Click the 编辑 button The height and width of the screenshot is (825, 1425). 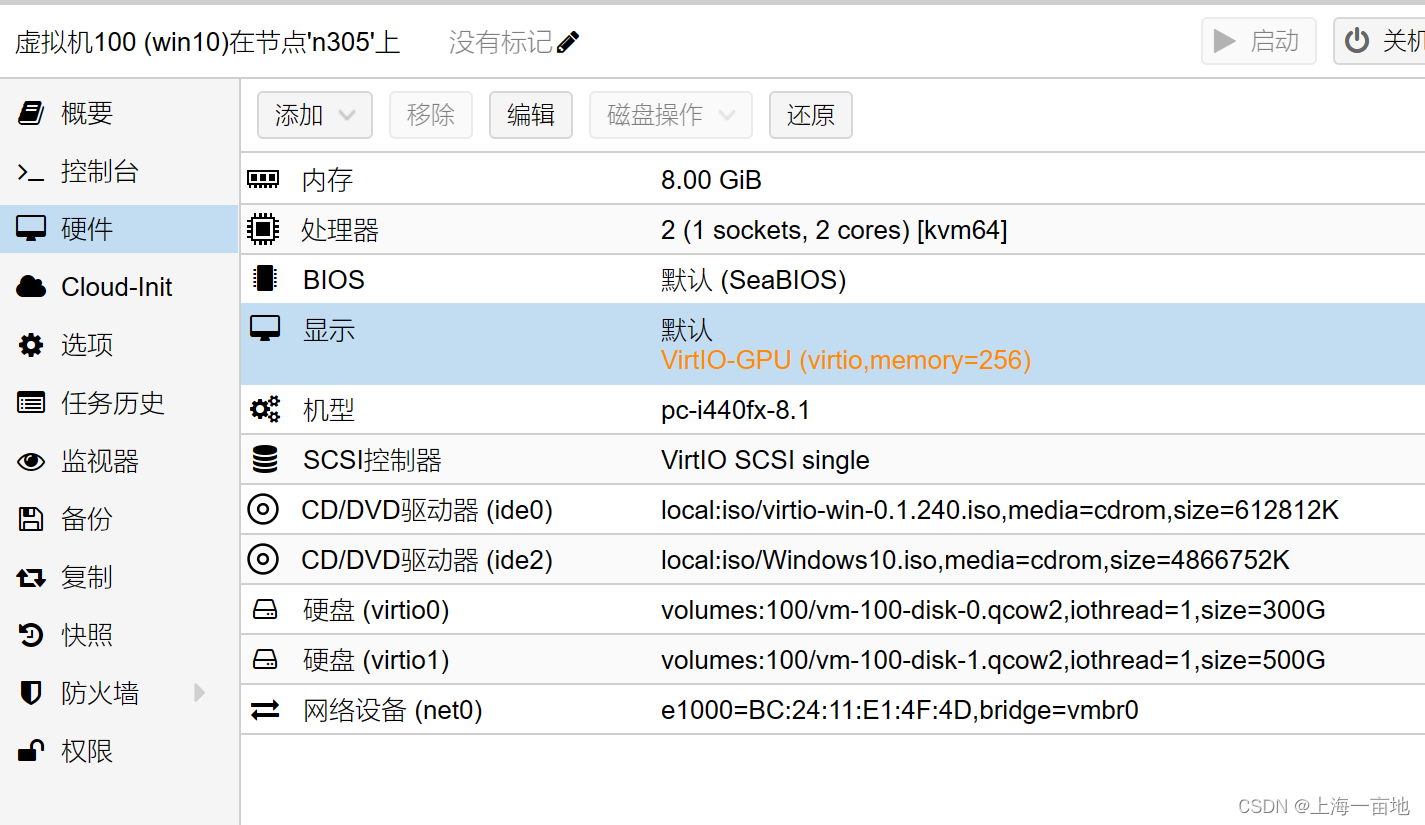(x=531, y=115)
